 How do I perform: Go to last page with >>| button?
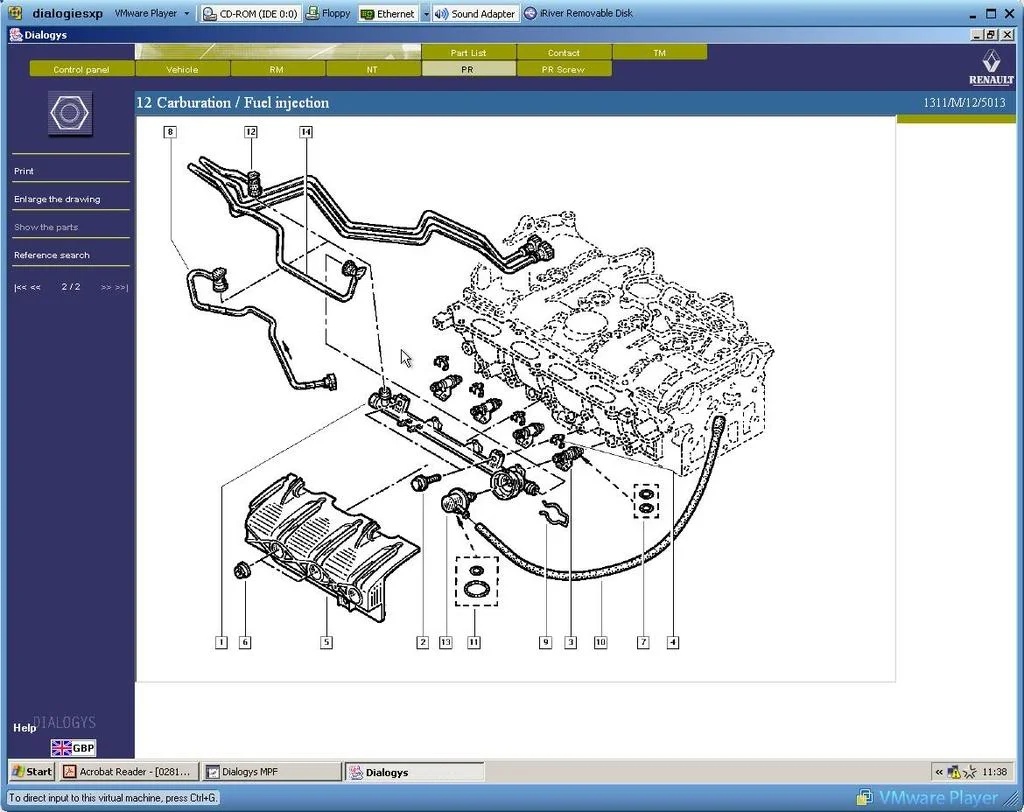[121, 287]
